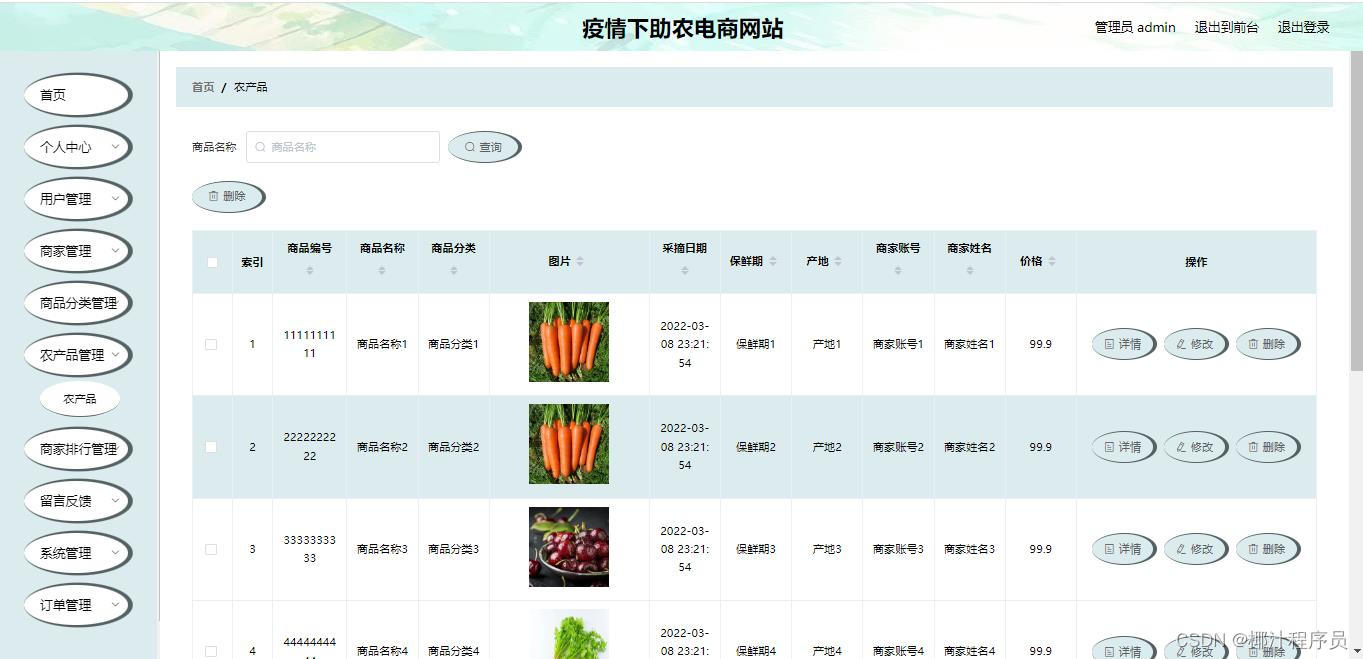This screenshot has height=659, width=1363.
Task: Check the row 4 checkbox
Action: 211,651
